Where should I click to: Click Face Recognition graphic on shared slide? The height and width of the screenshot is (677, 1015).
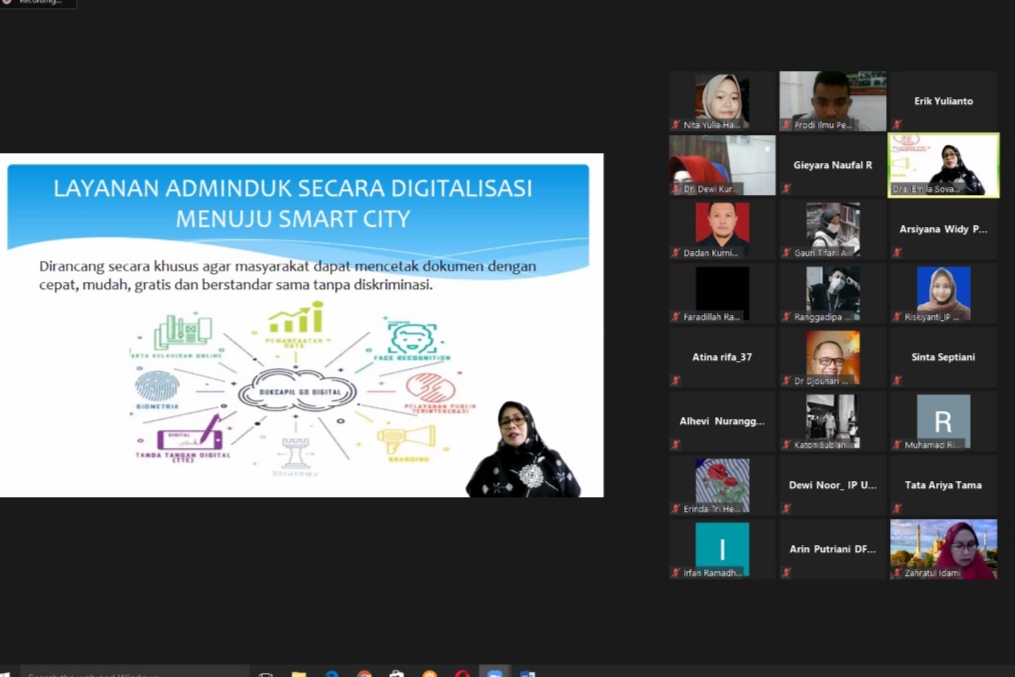point(412,340)
